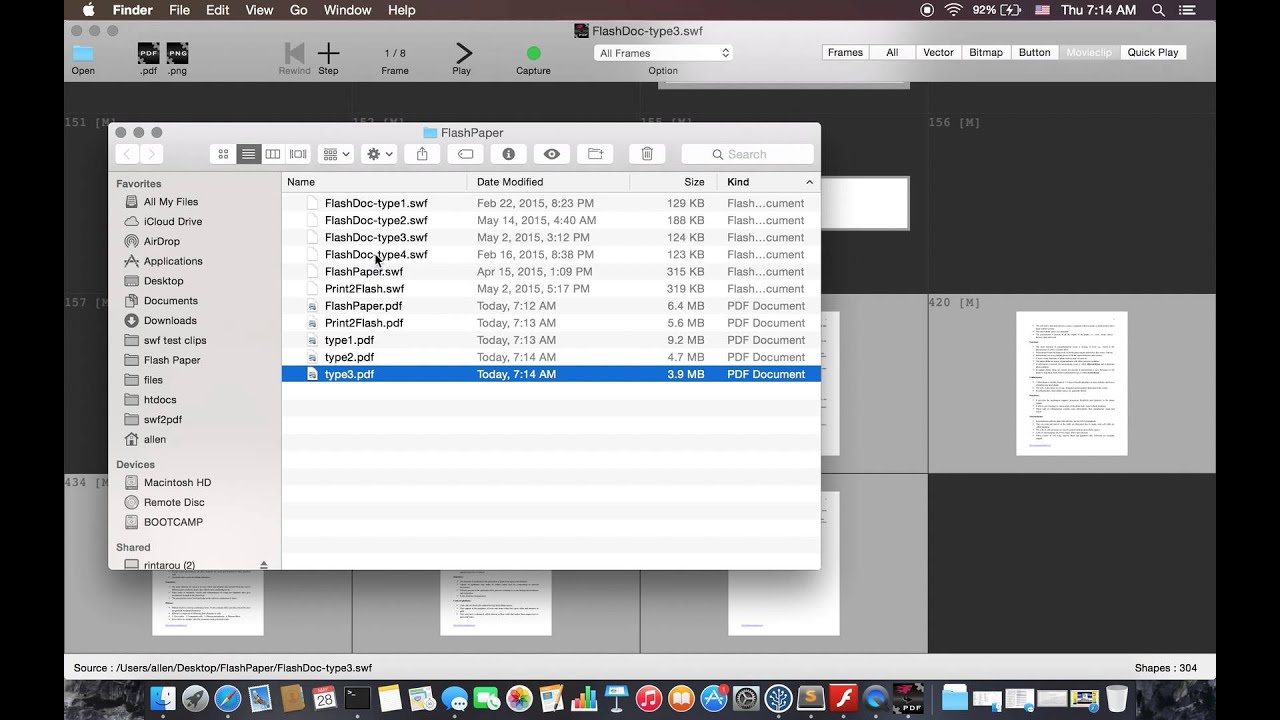Screen dimensions: 1280x720
Task: Click the Finder Search field
Action: [747, 154]
